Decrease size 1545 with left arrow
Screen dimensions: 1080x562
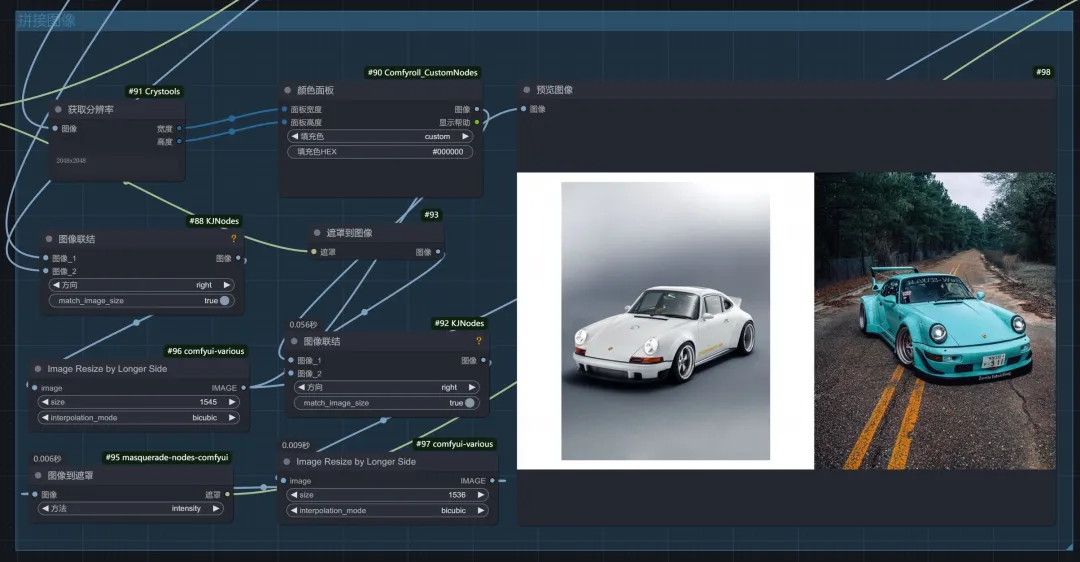(45, 402)
